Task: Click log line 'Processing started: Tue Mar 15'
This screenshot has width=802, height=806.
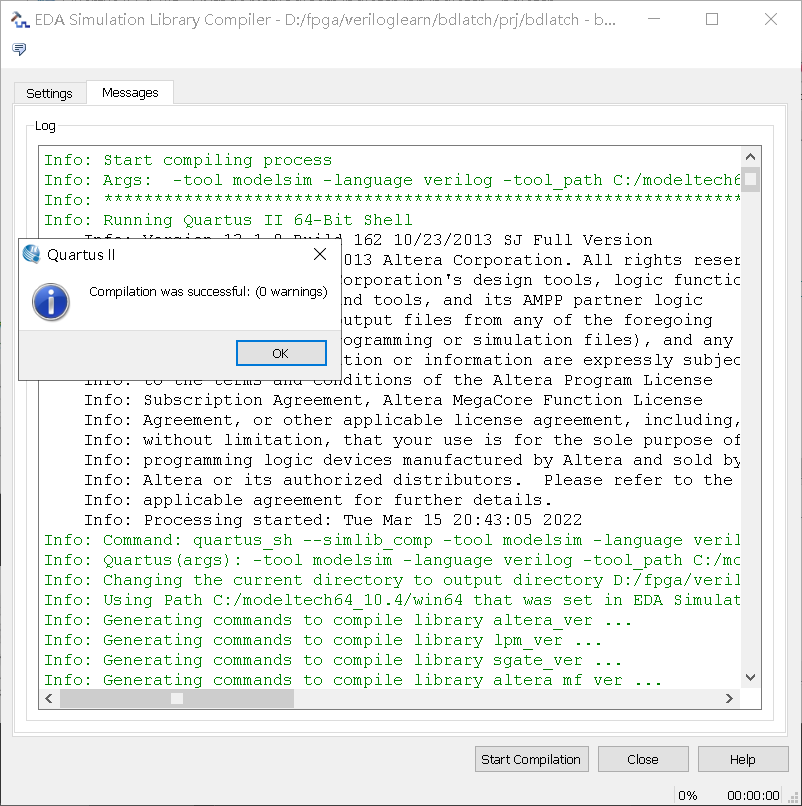Action: (333, 520)
